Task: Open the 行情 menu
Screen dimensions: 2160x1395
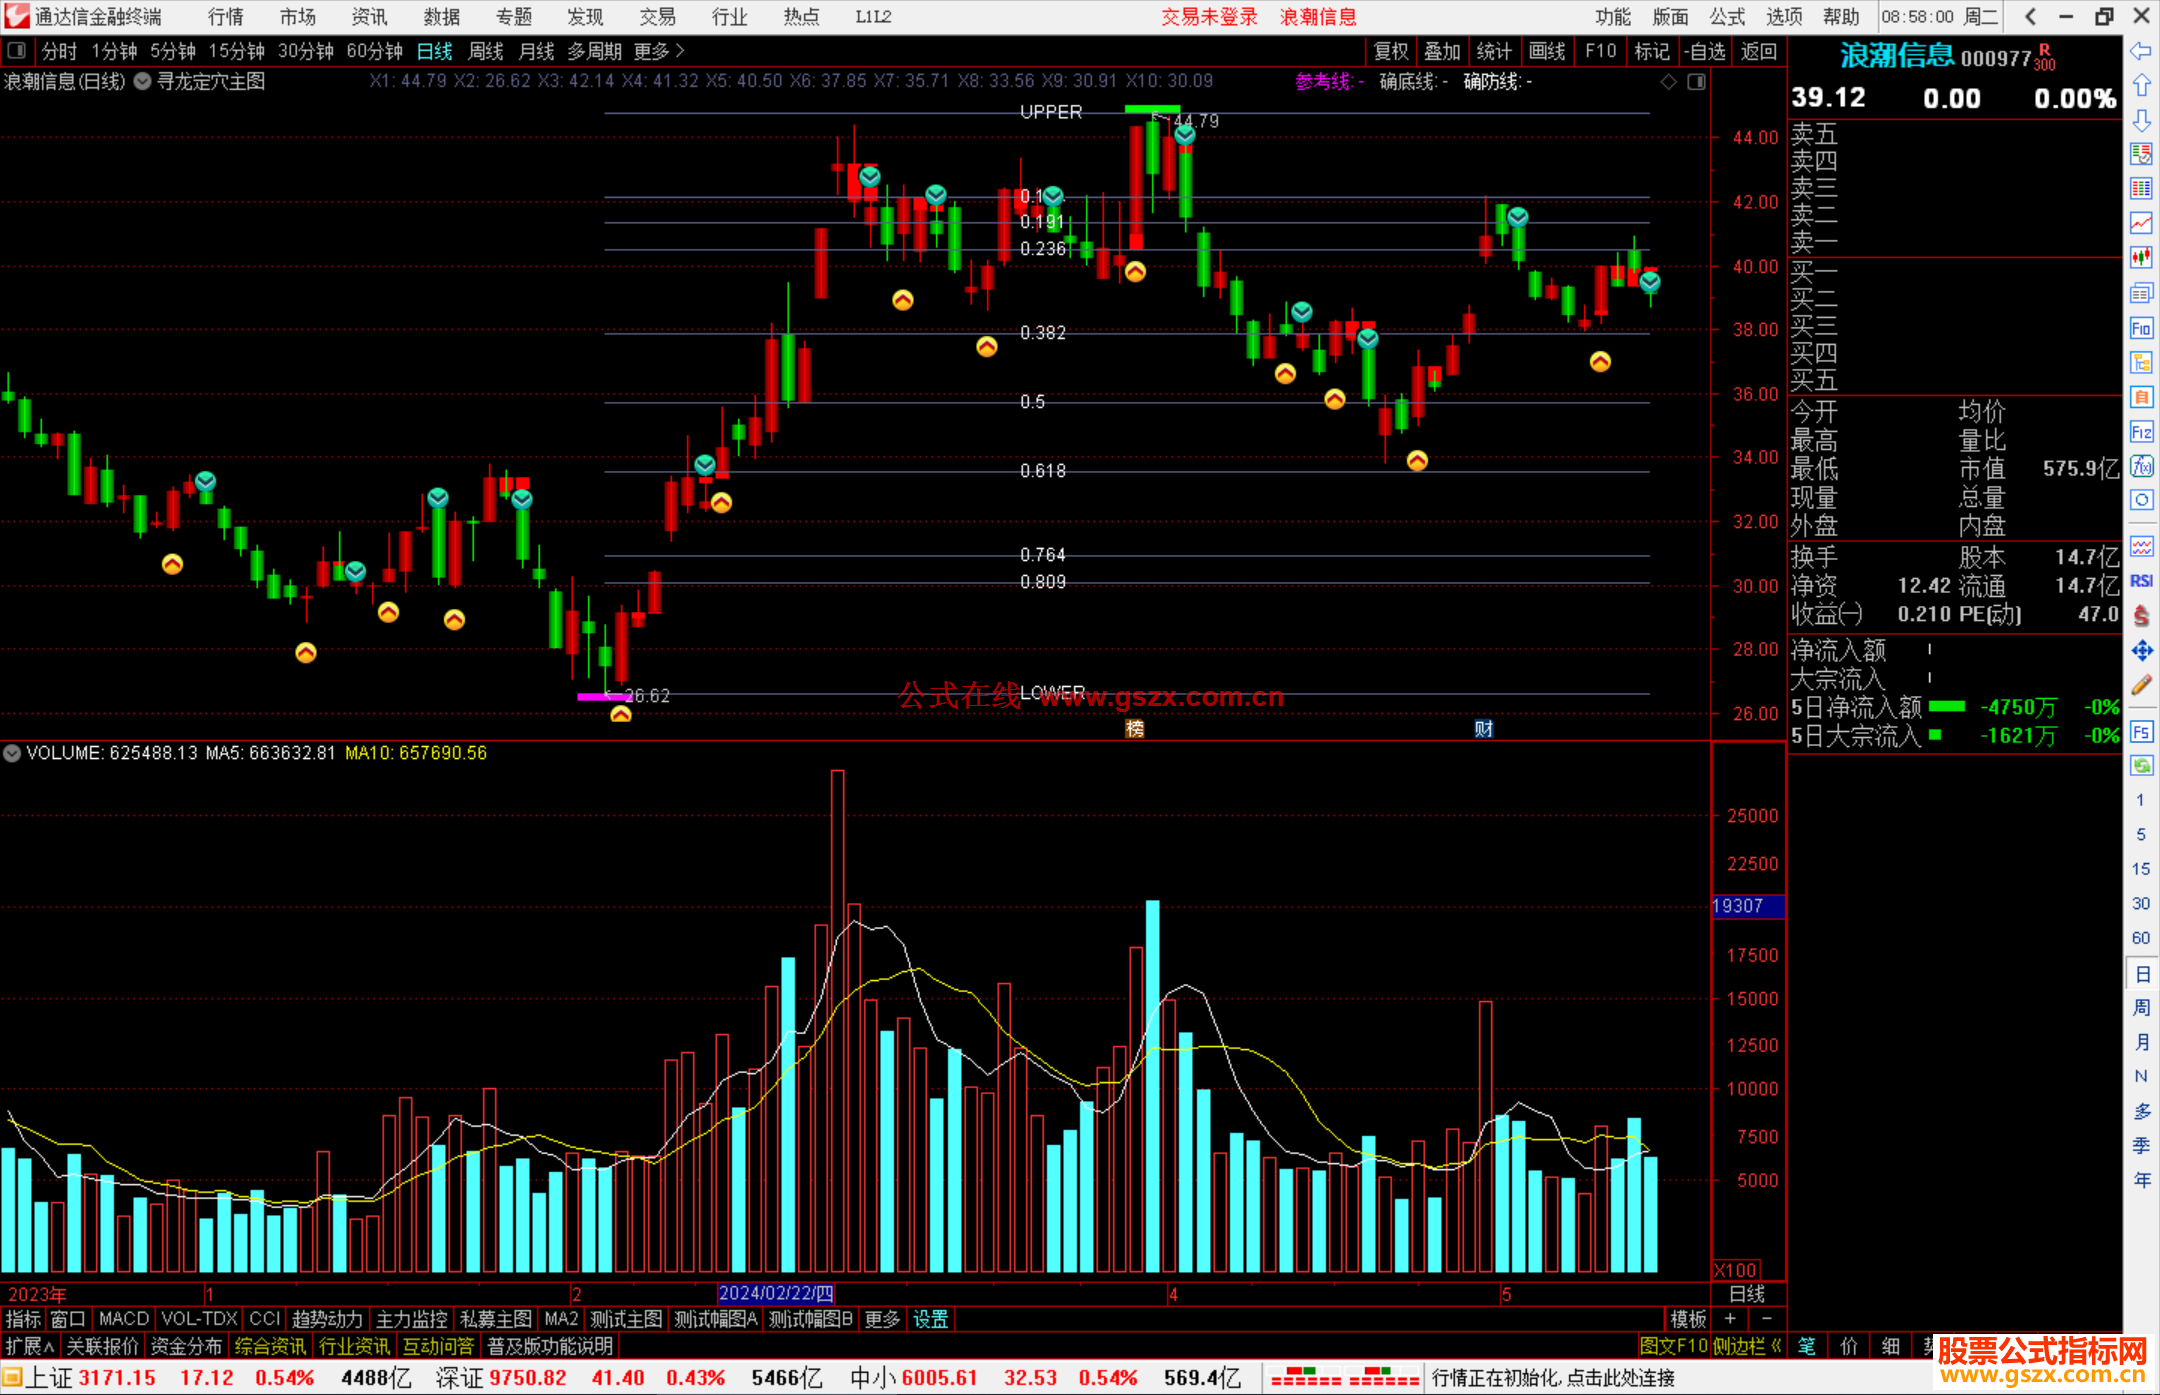Action: coord(225,17)
